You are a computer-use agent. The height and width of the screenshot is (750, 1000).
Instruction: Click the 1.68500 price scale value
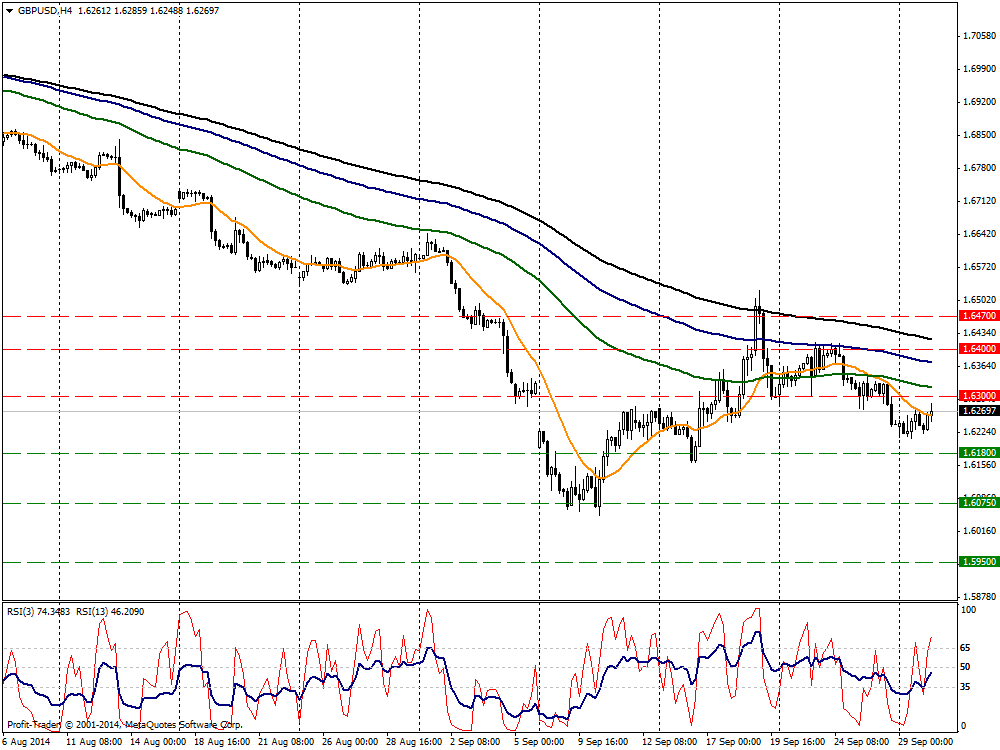[979, 135]
